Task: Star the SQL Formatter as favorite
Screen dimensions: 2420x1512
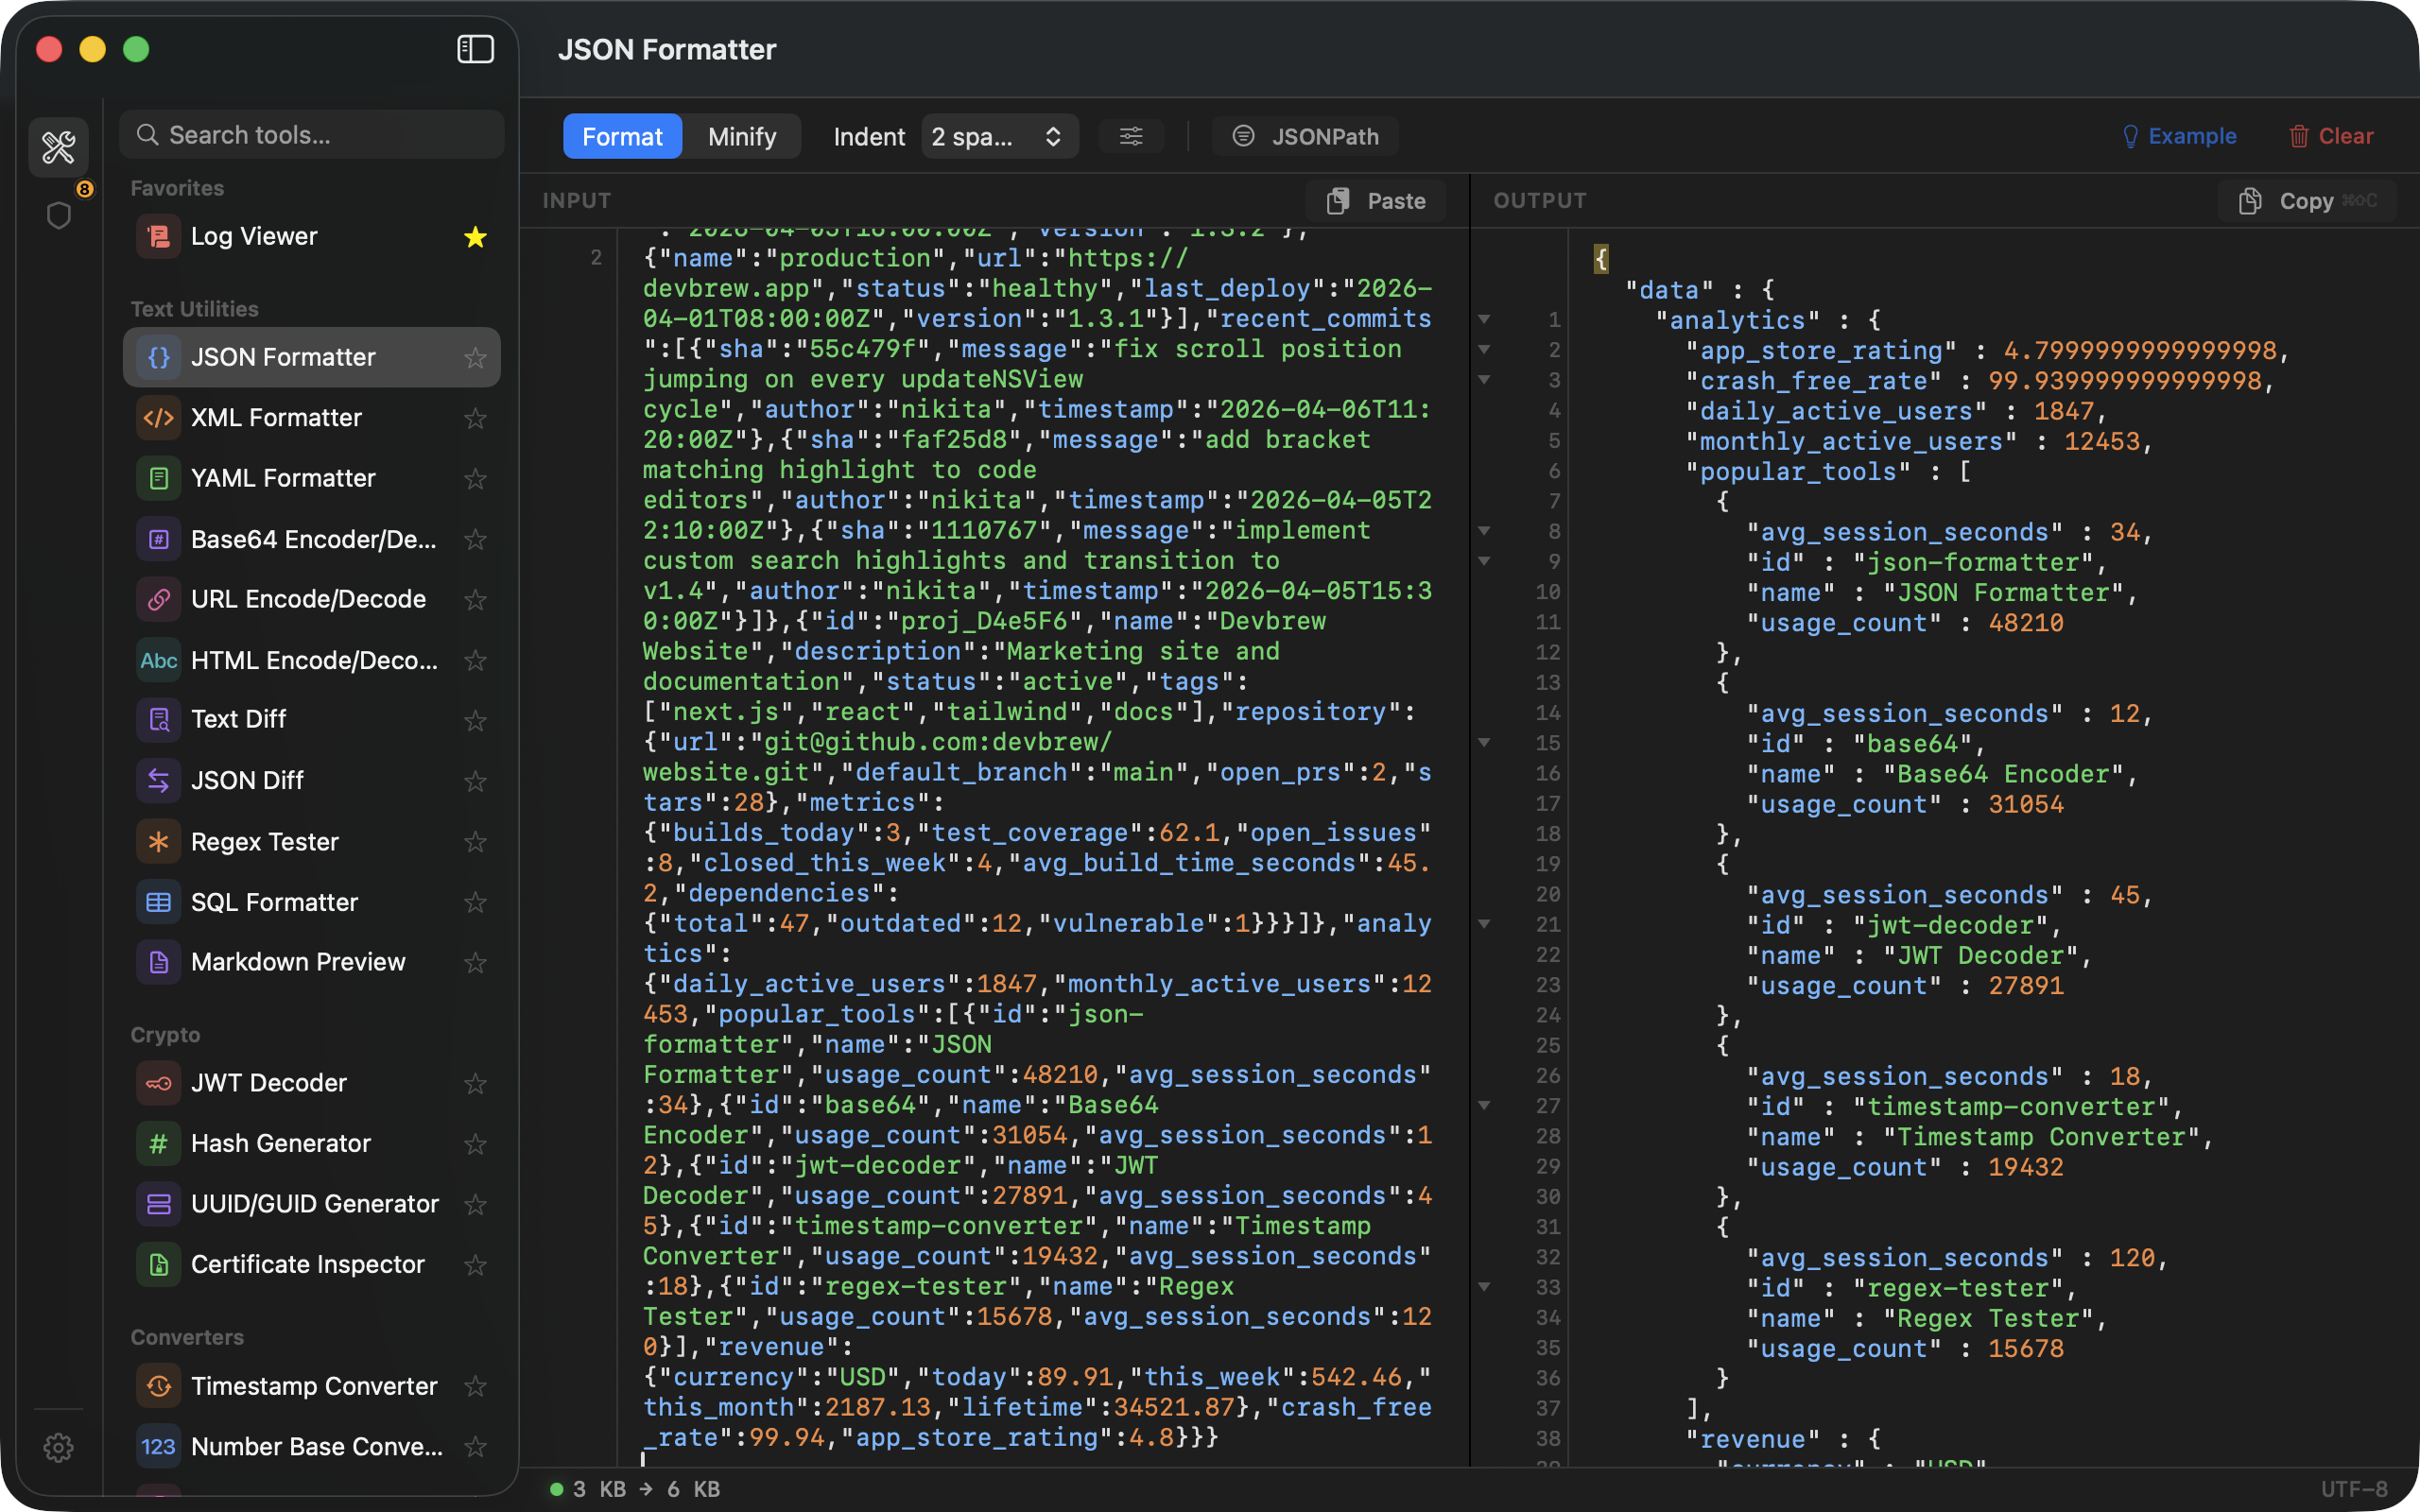Action: pos(475,902)
